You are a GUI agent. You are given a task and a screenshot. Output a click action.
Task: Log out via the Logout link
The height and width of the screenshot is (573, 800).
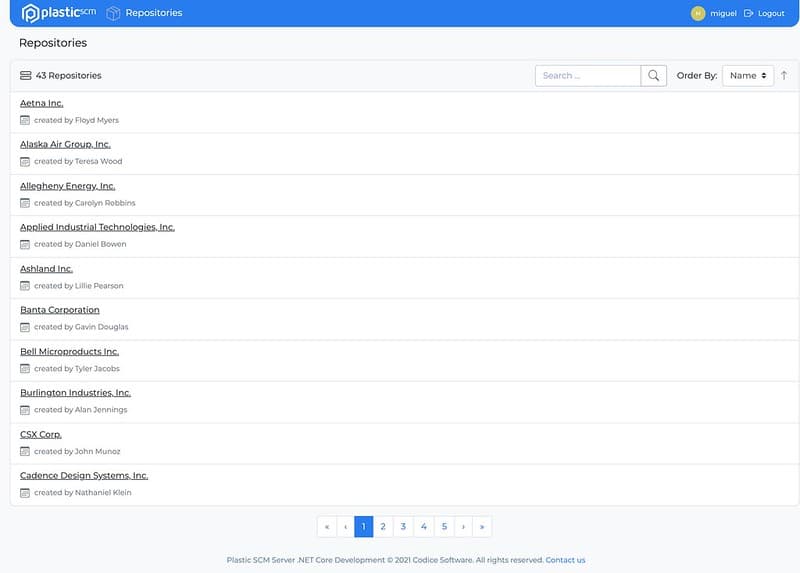click(x=770, y=13)
